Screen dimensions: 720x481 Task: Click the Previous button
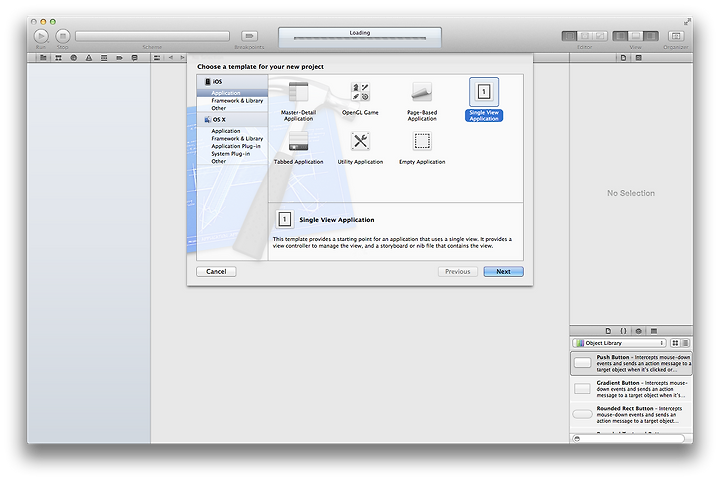click(458, 272)
